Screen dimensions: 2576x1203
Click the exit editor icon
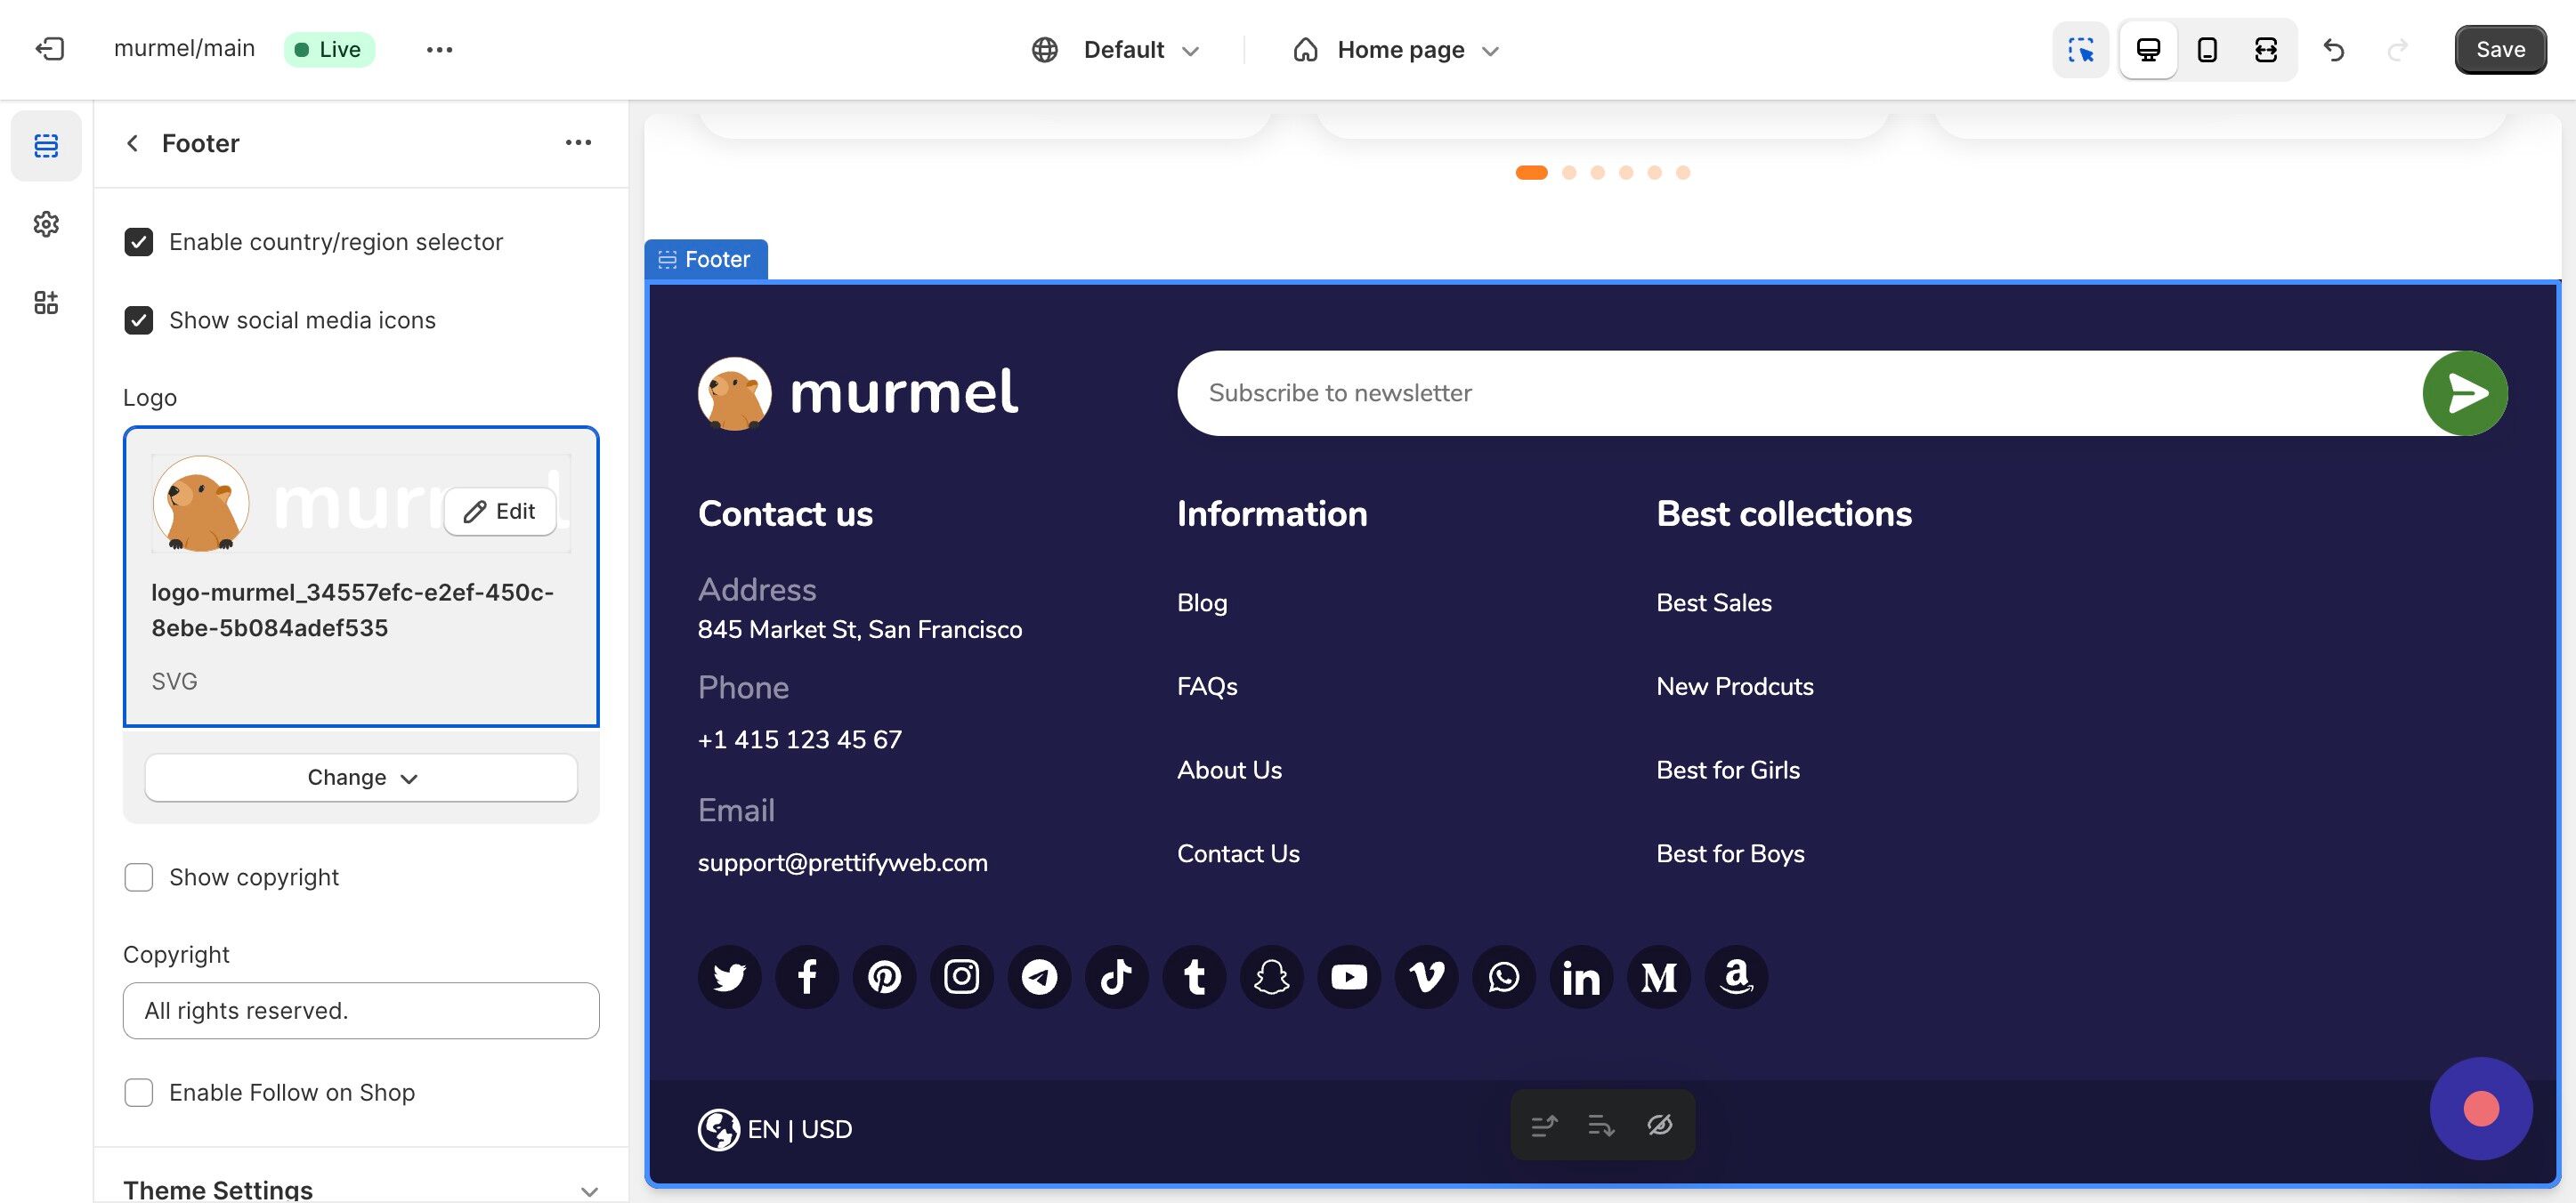coord(49,49)
